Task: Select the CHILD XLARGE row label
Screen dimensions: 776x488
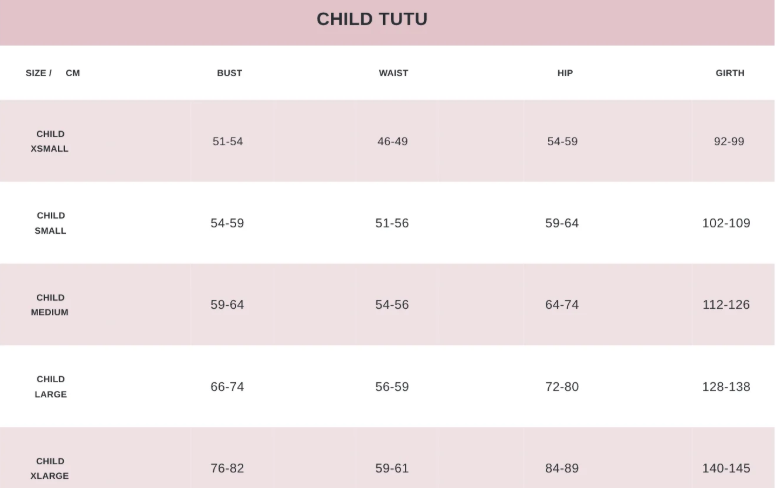Action: pos(50,468)
